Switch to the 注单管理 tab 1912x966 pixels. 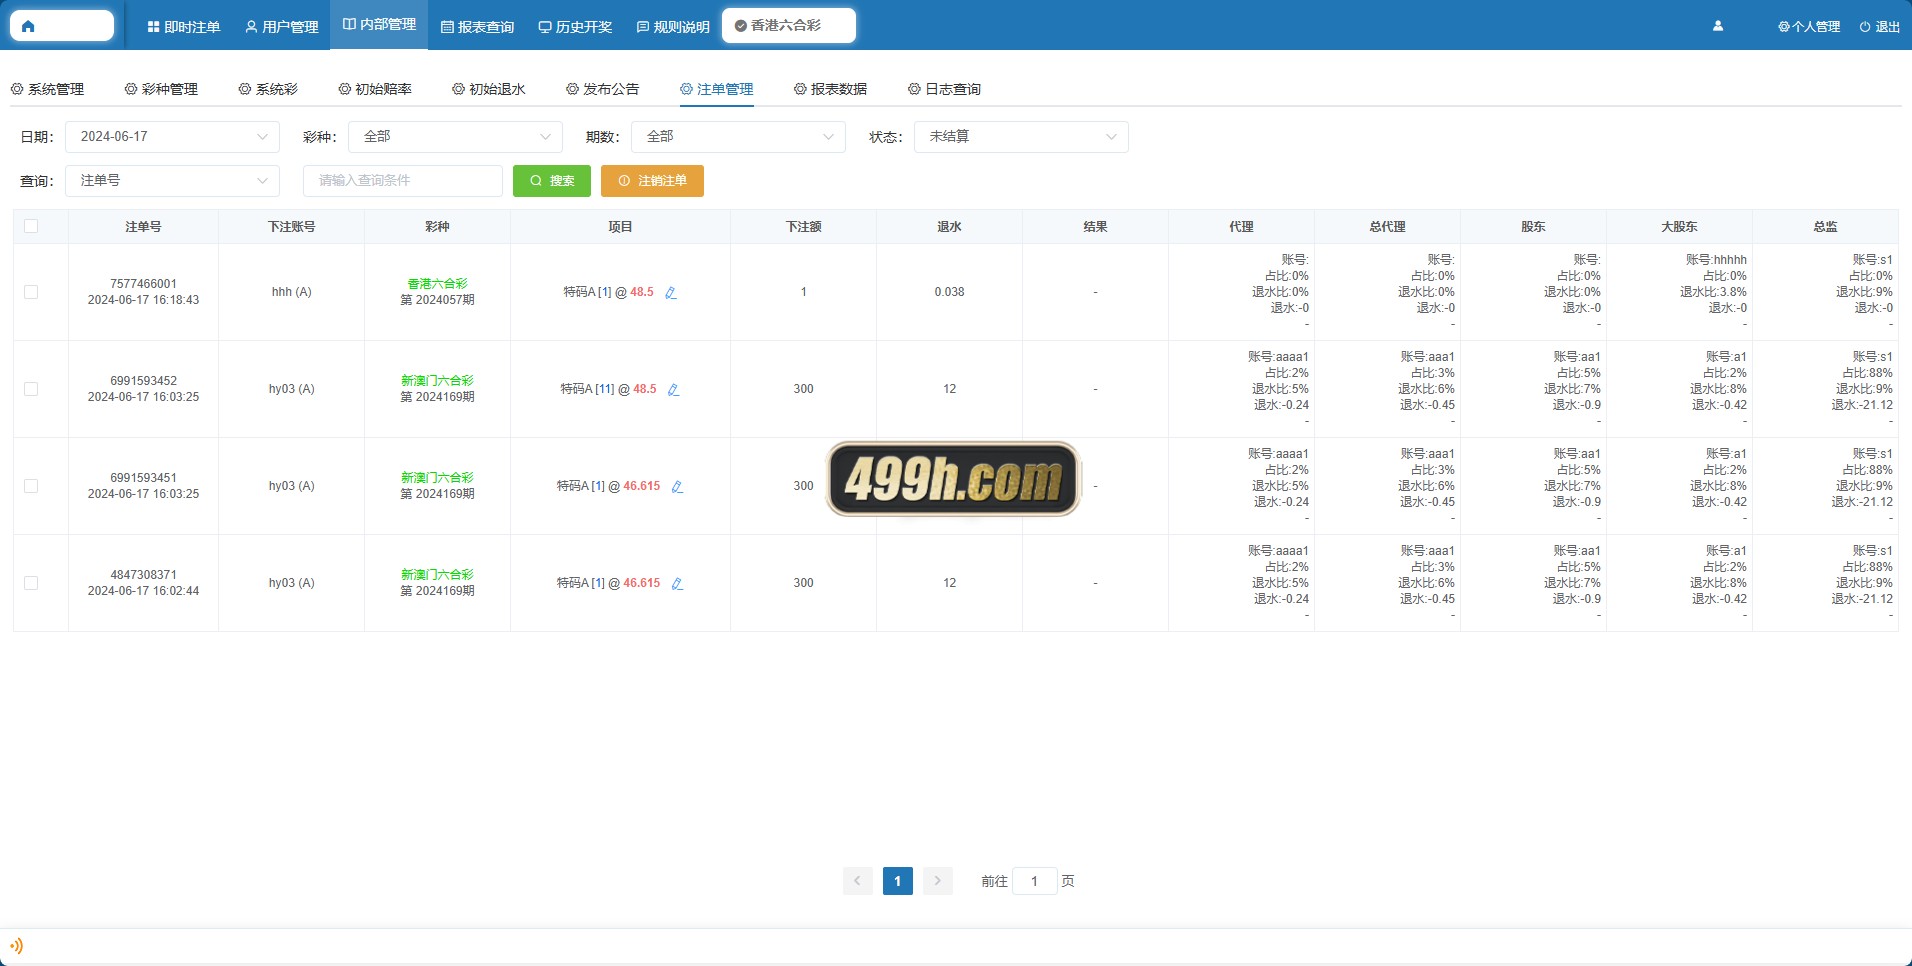[x=717, y=89]
